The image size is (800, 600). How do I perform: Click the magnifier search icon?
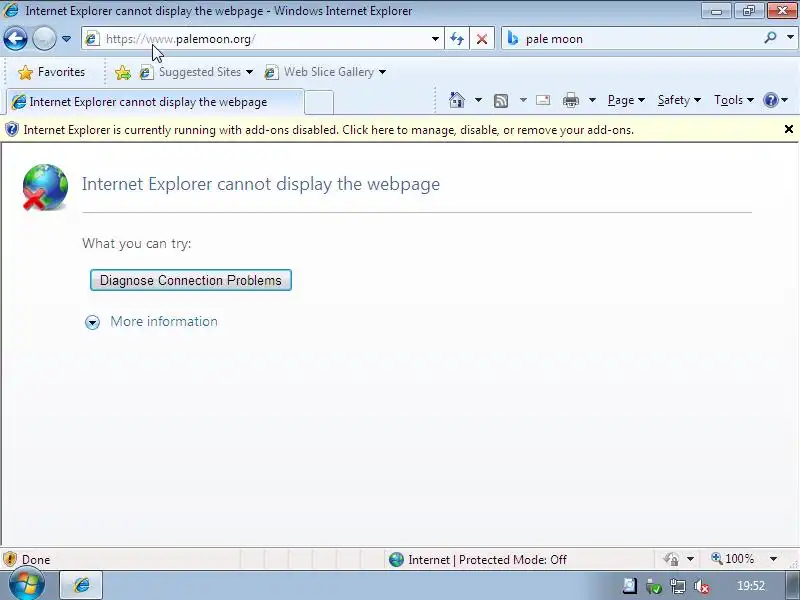pyautogui.click(x=770, y=38)
